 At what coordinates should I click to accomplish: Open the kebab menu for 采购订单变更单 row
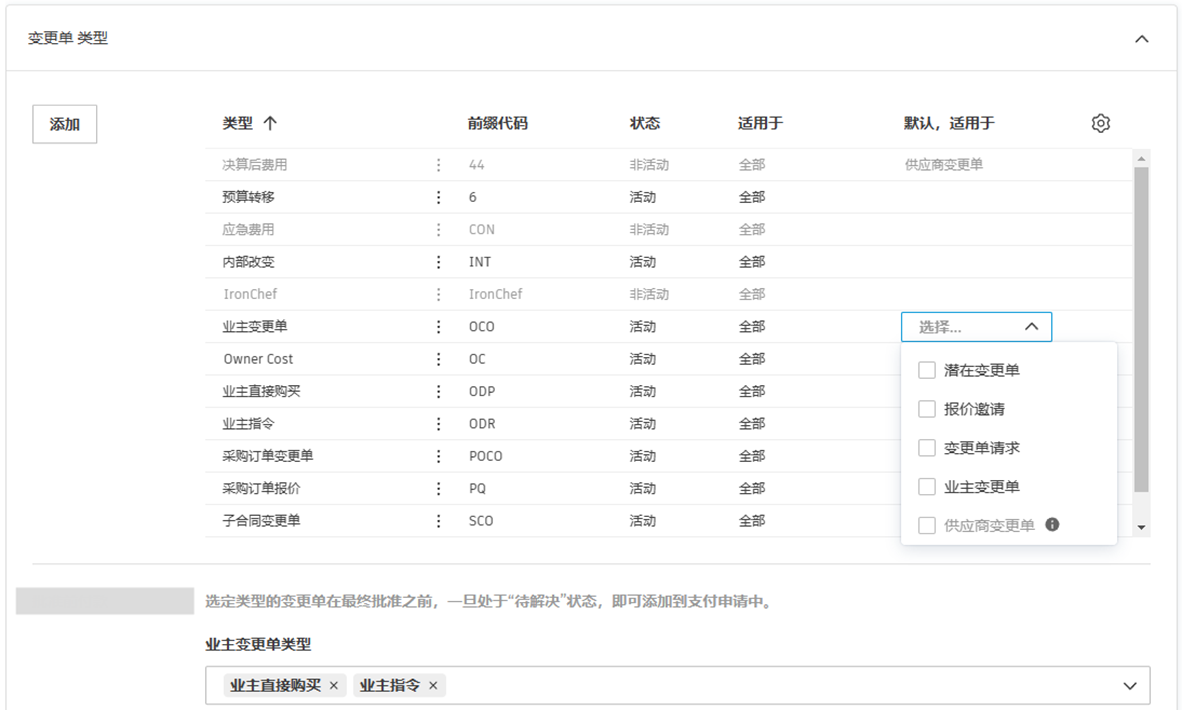(437, 455)
